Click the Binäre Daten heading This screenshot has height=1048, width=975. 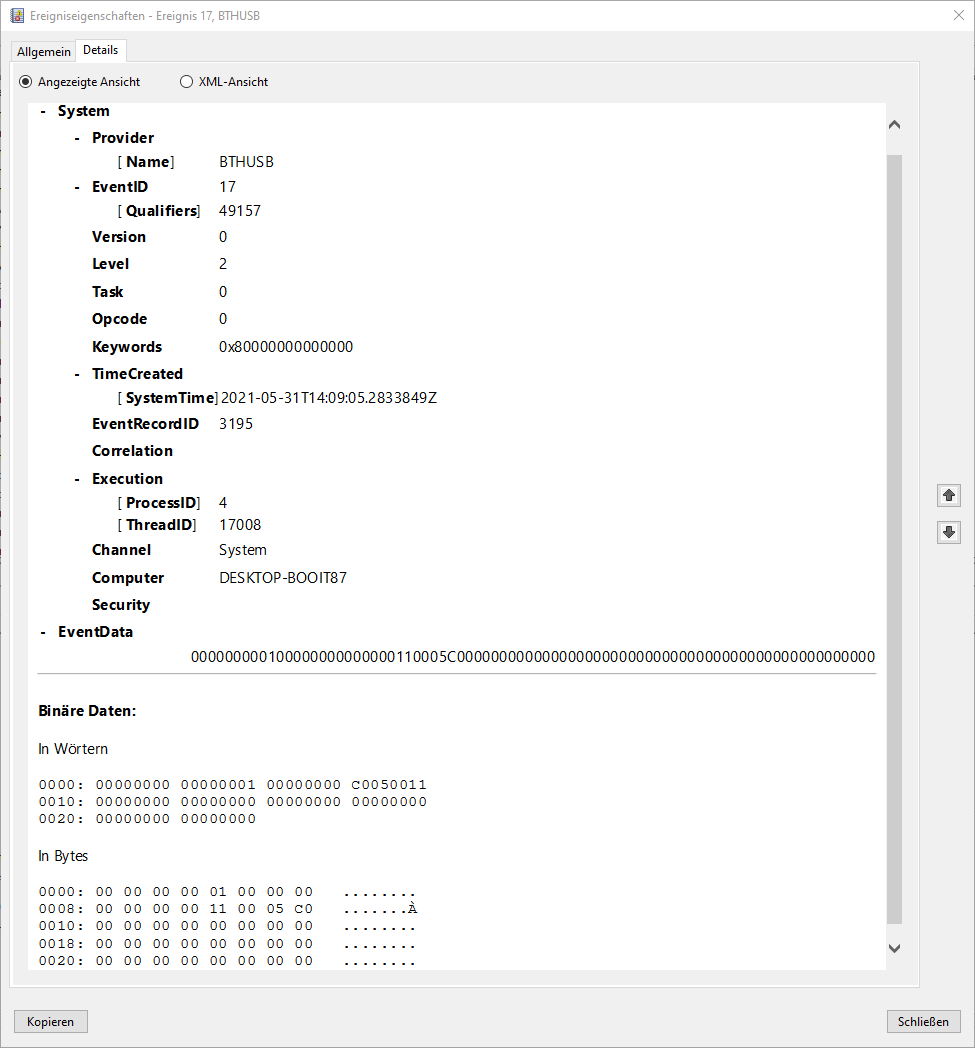pos(87,710)
